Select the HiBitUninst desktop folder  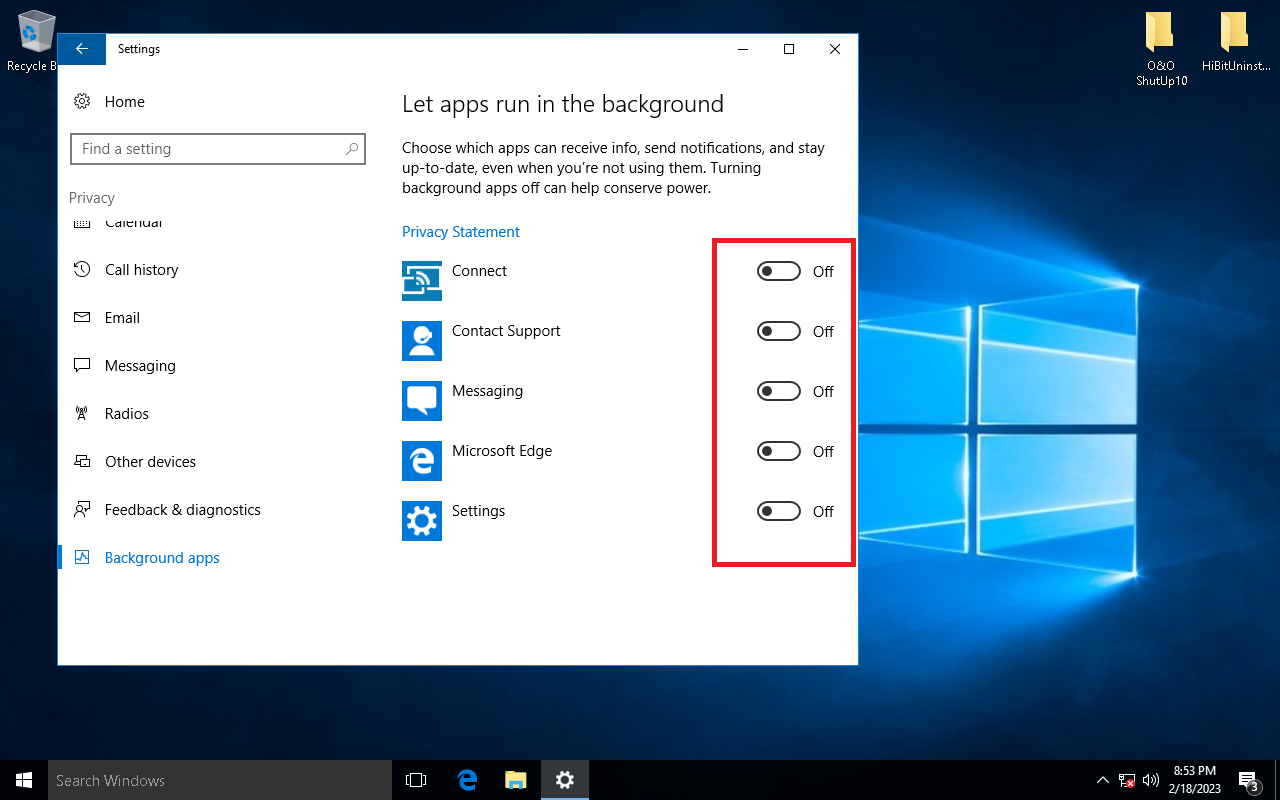tap(1236, 42)
